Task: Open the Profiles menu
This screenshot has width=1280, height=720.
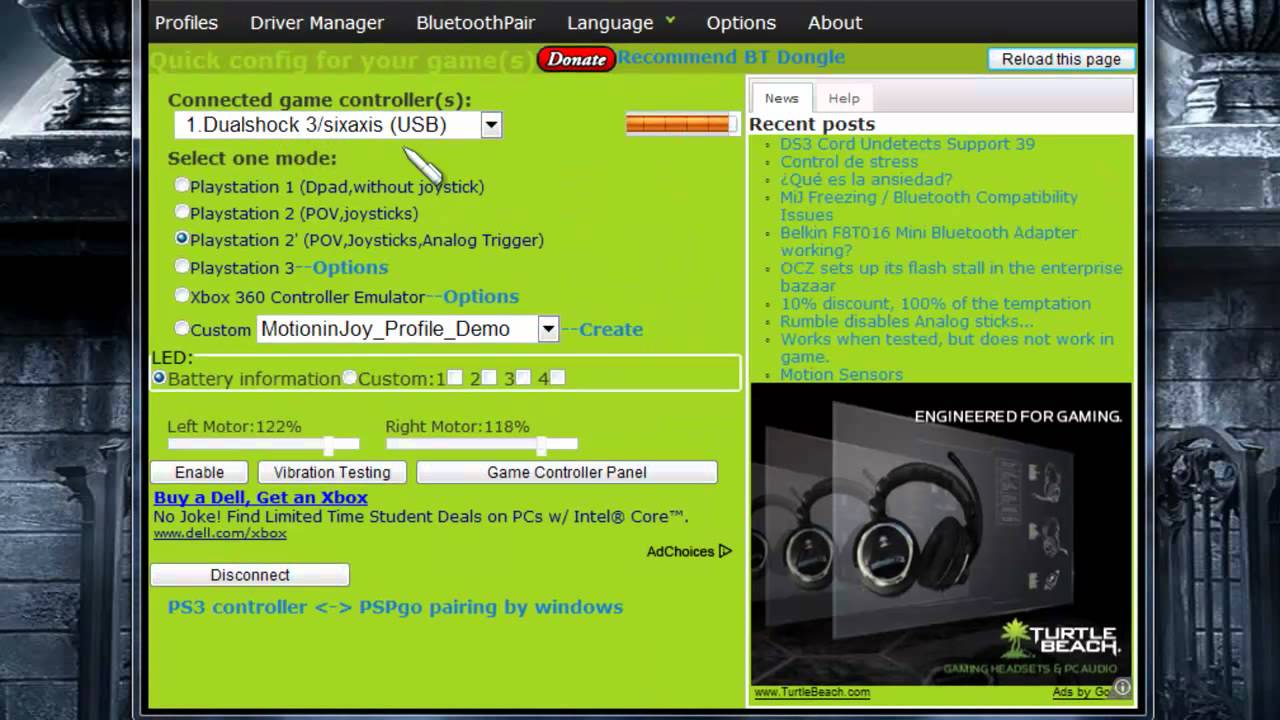Action: coord(186,22)
